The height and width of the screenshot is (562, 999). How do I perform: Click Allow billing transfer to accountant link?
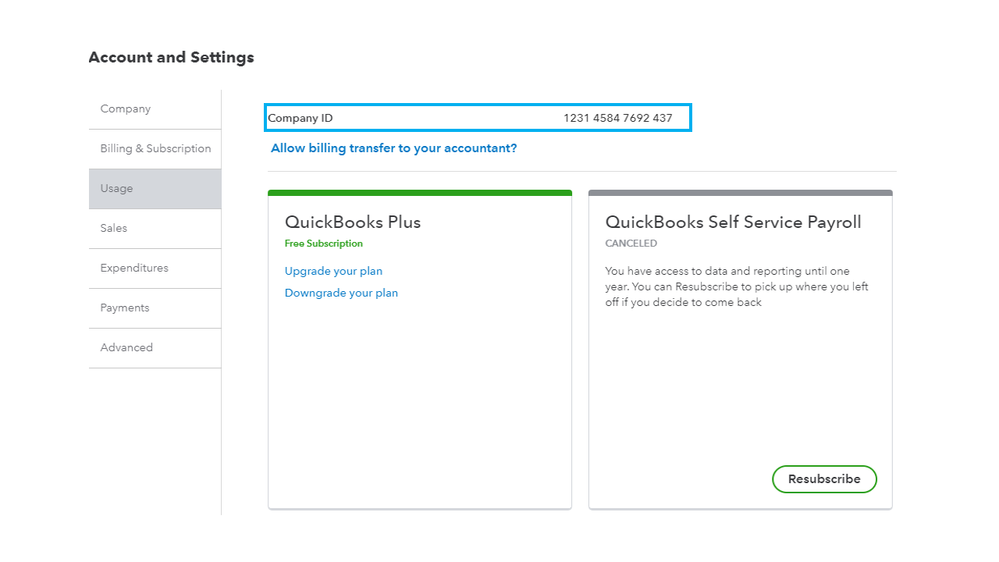(x=394, y=148)
